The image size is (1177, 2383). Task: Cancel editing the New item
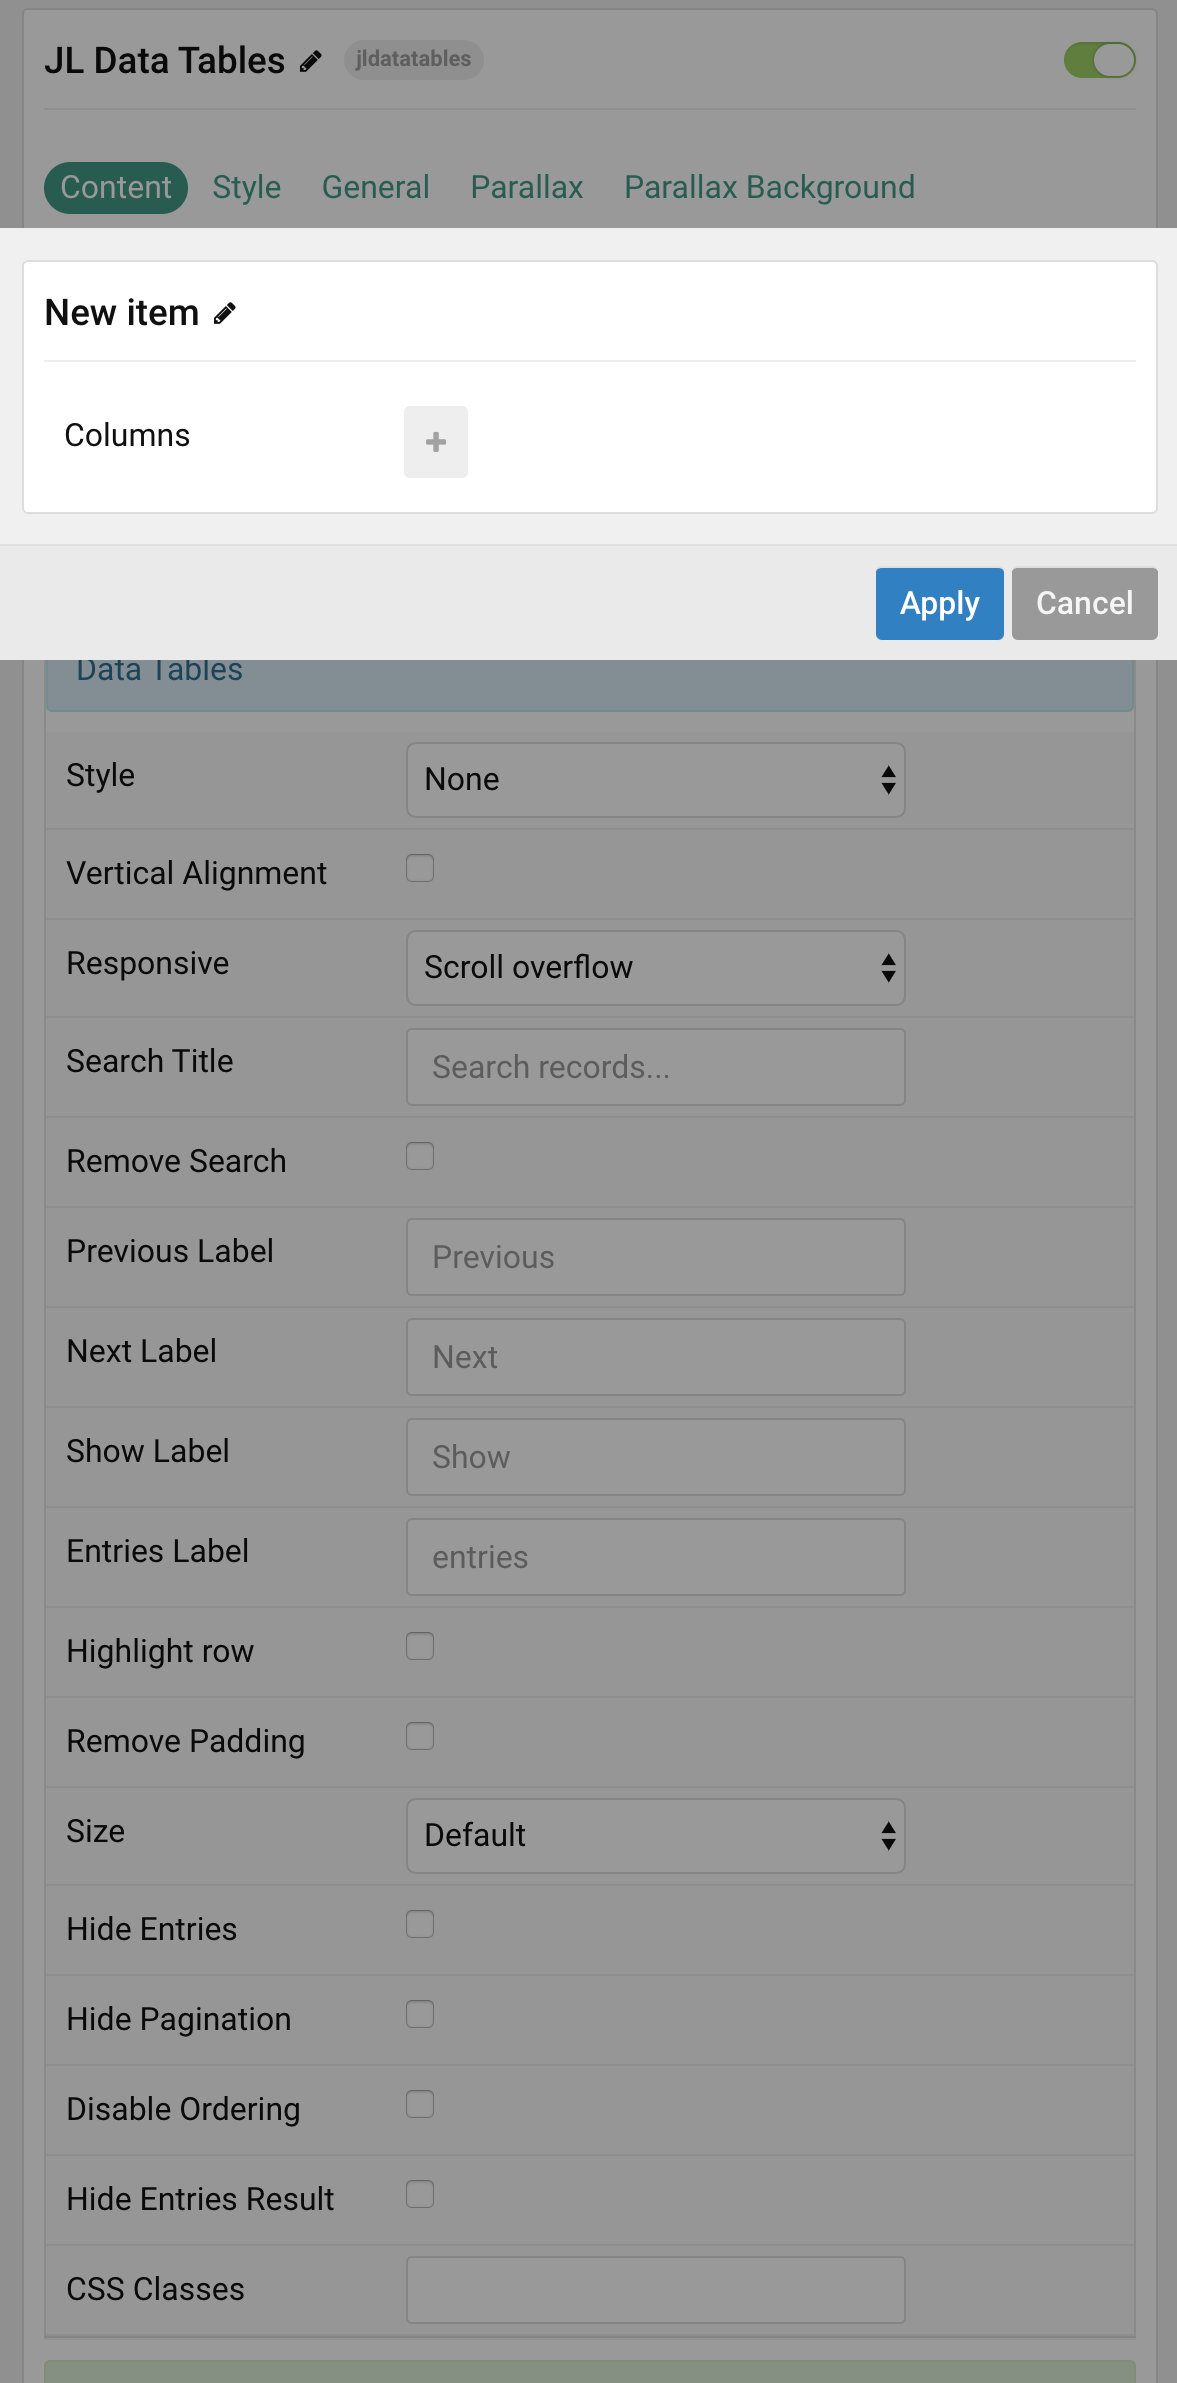tap(1084, 603)
